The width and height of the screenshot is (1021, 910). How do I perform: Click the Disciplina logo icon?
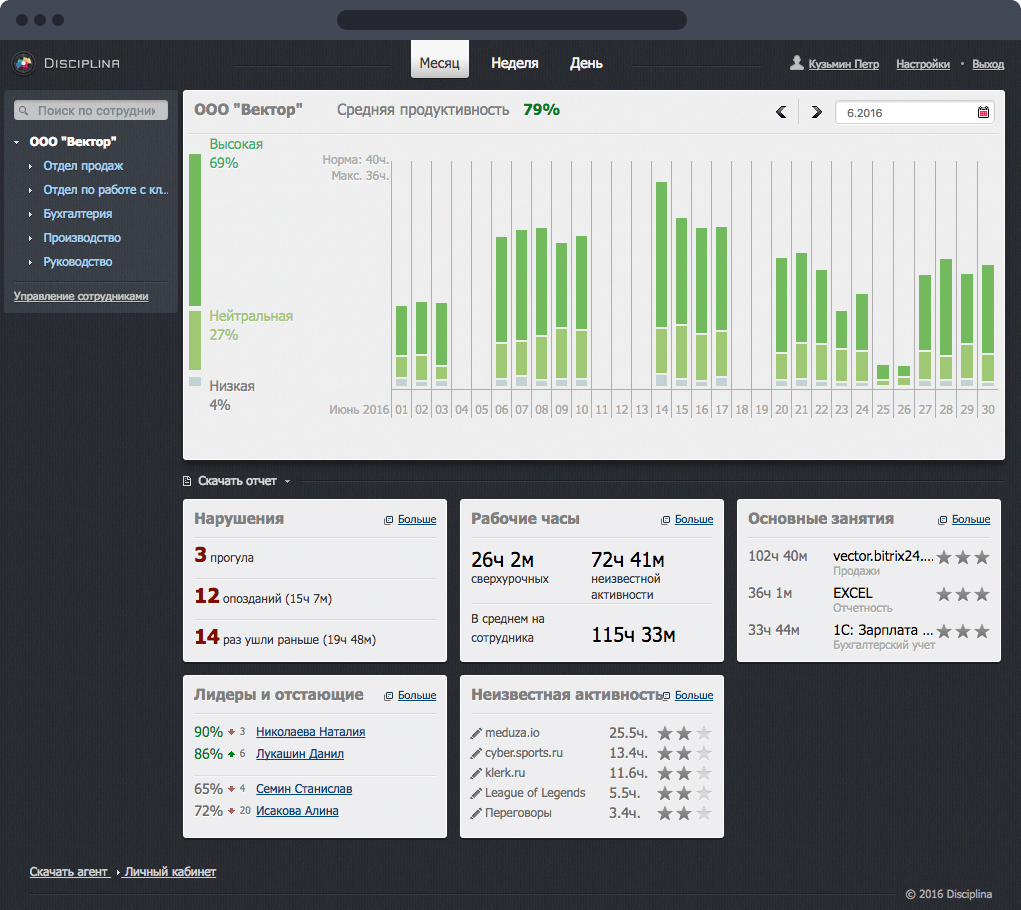click(23, 64)
